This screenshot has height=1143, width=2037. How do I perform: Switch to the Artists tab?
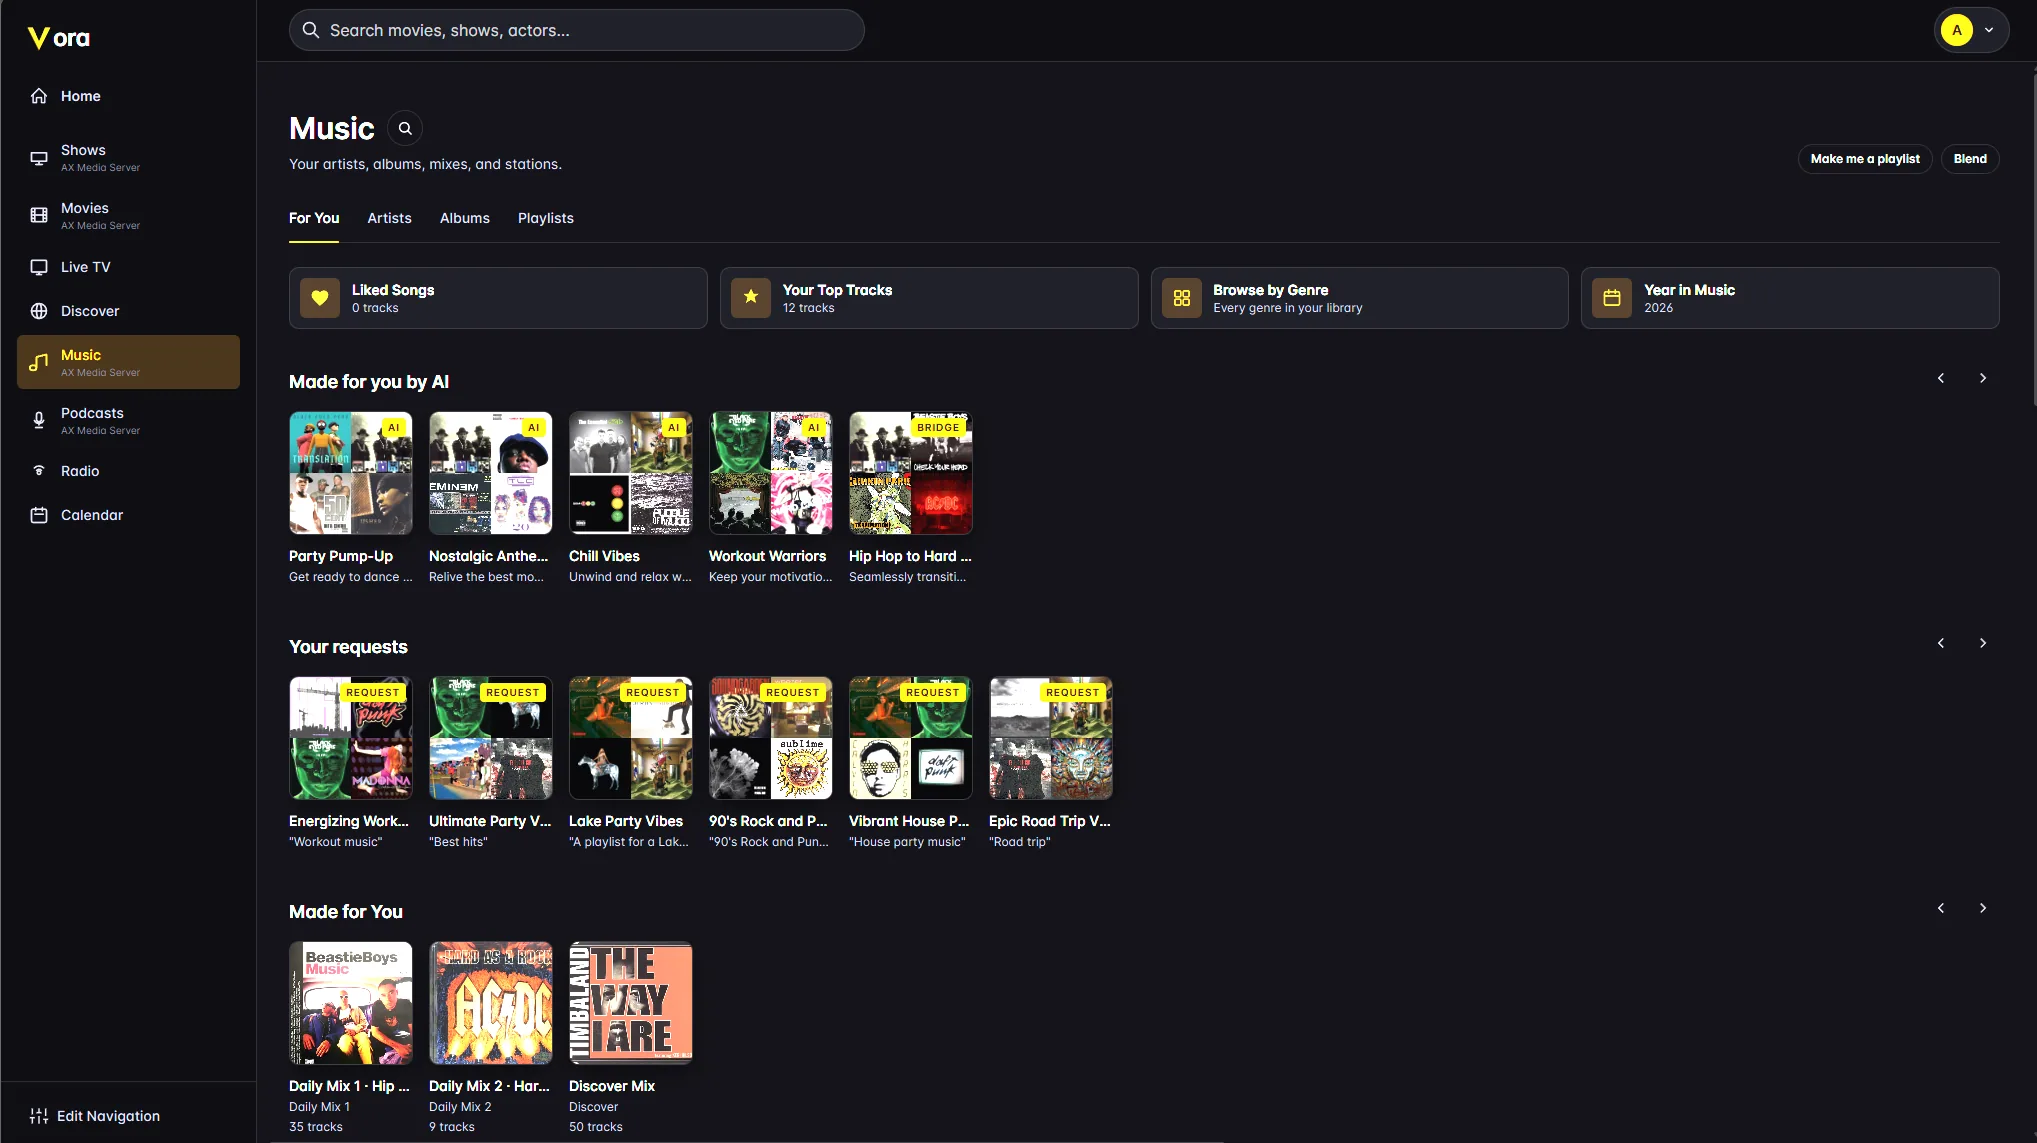(389, 218)
